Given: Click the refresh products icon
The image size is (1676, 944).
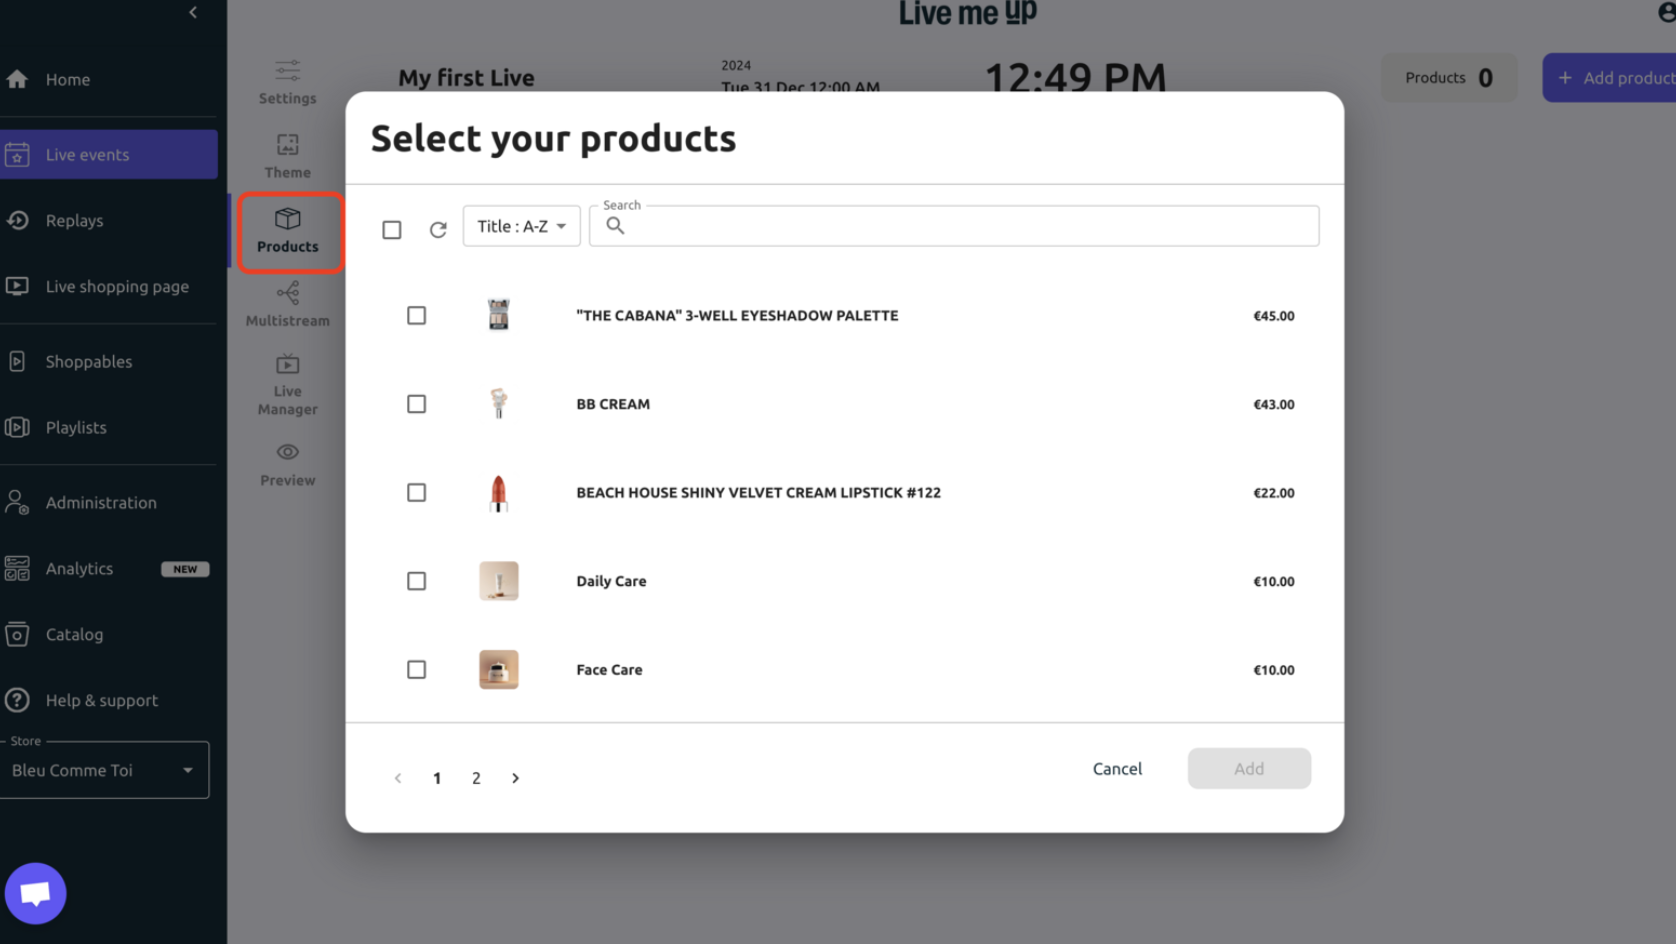Looking at the screenshot, I should pyautogui.click(x=438, y=230).
